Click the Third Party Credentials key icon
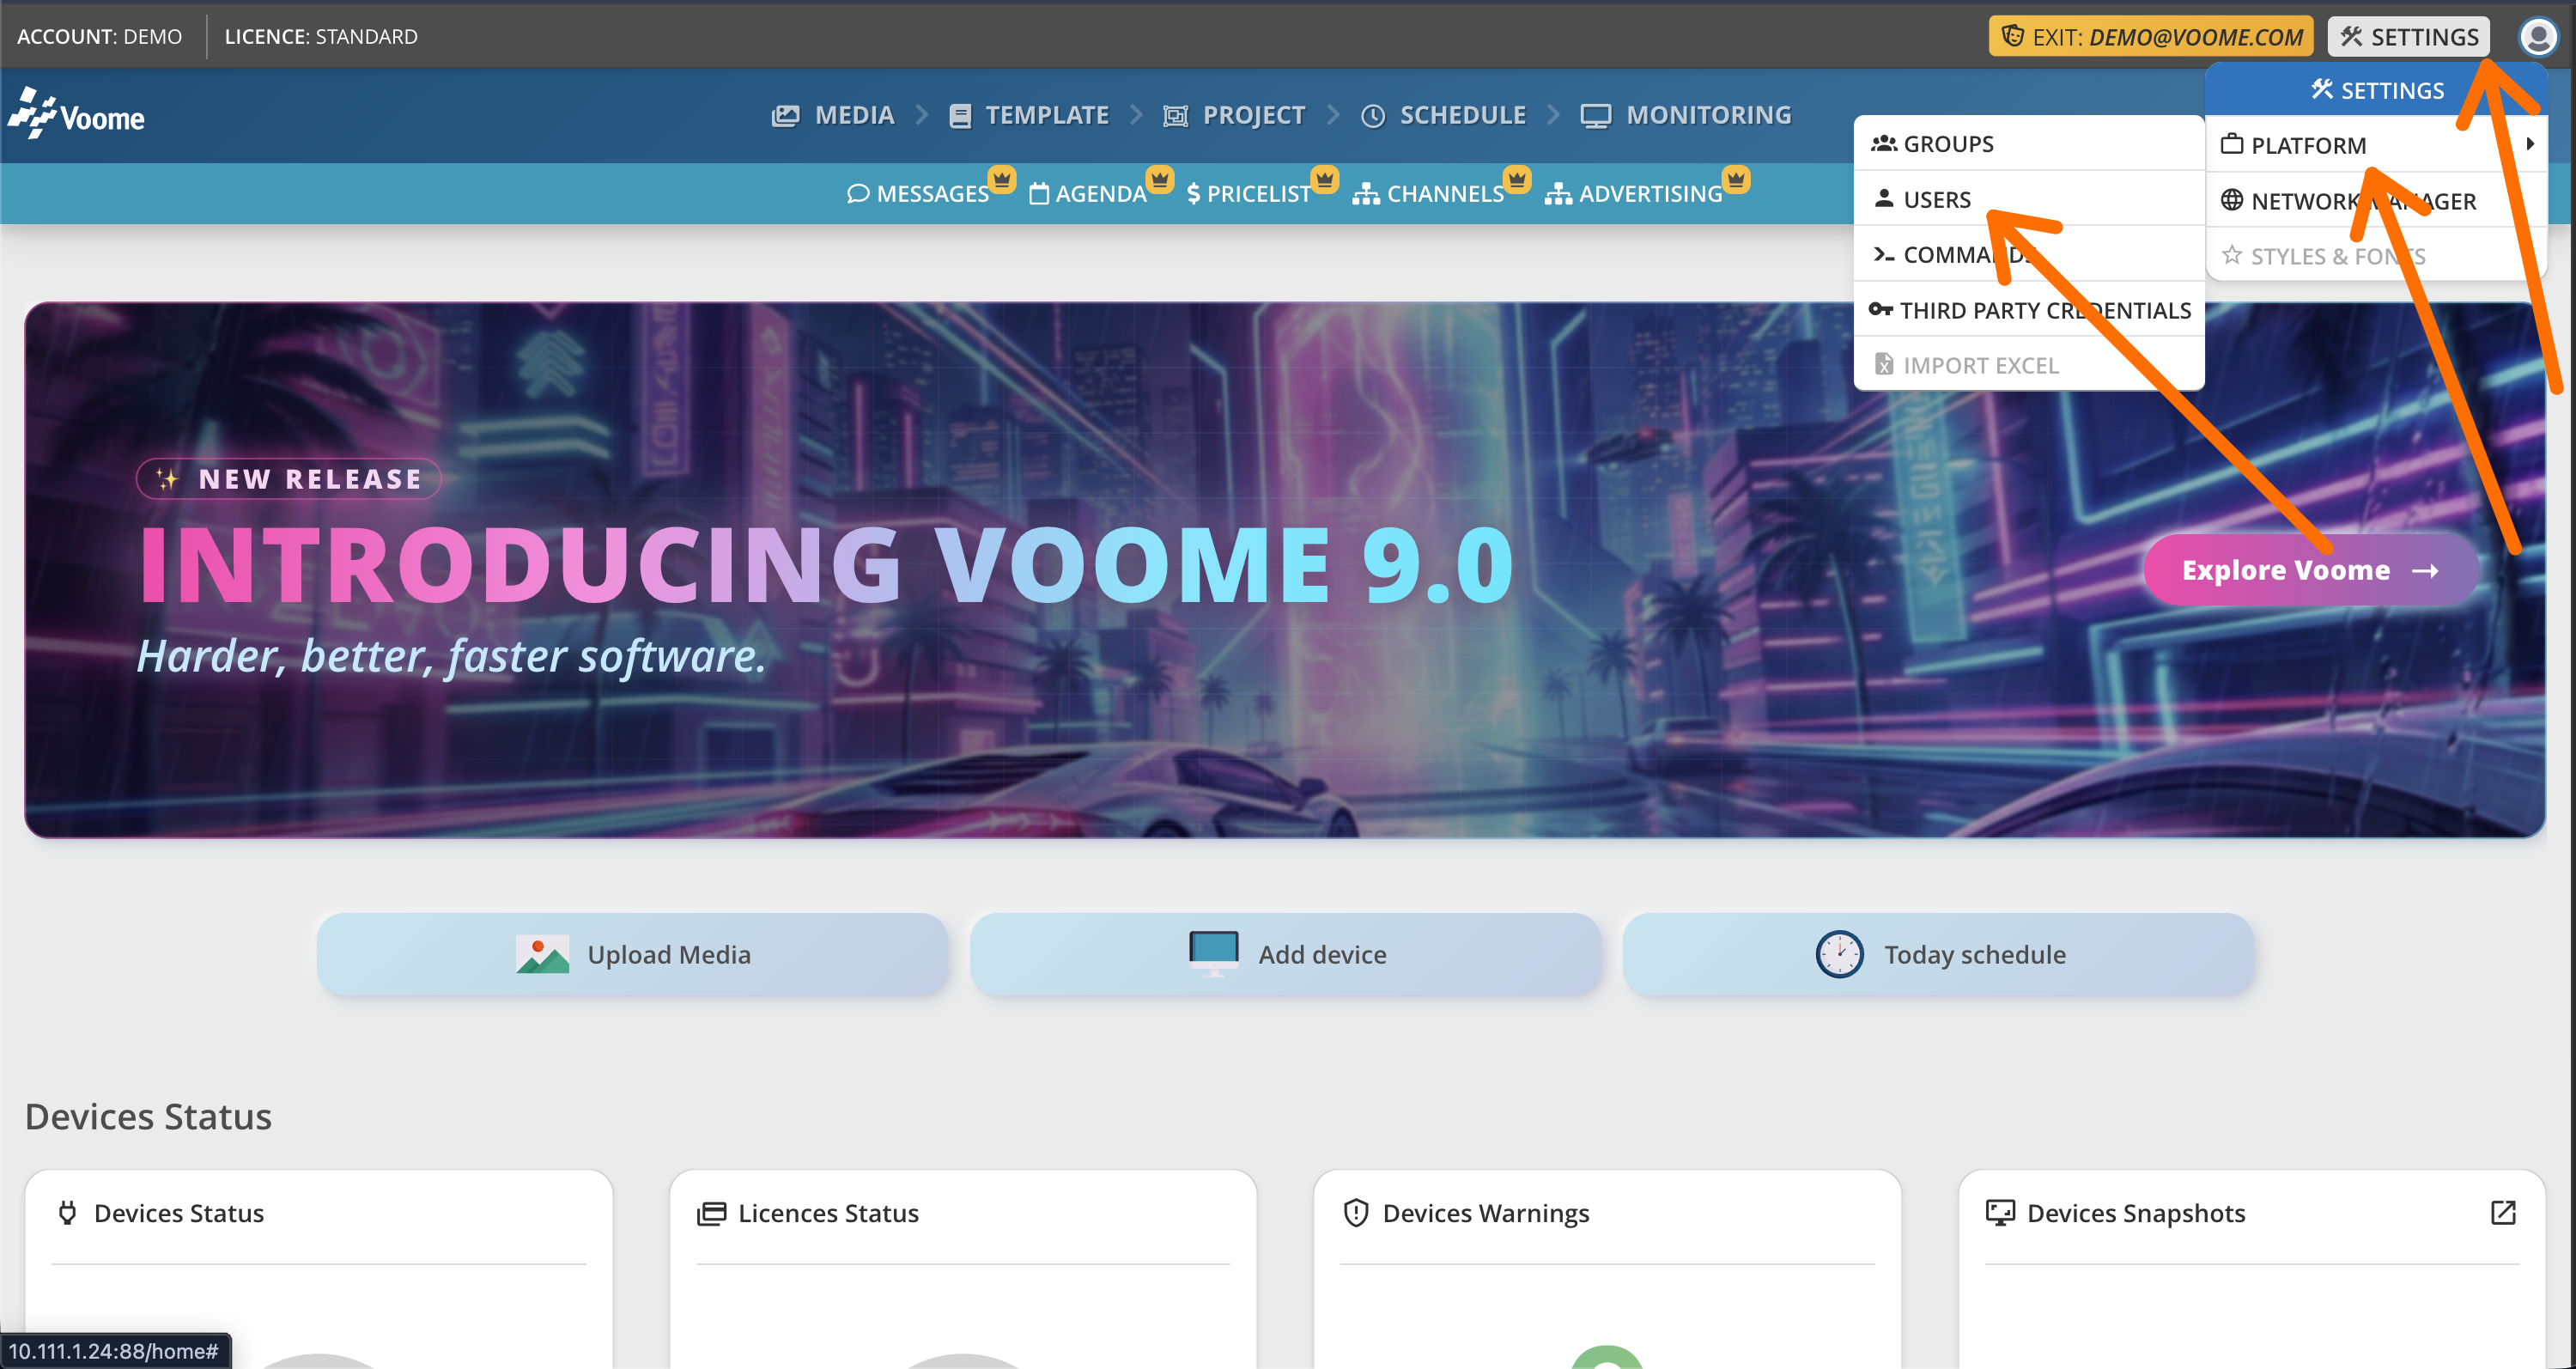 coord(1881,310)
